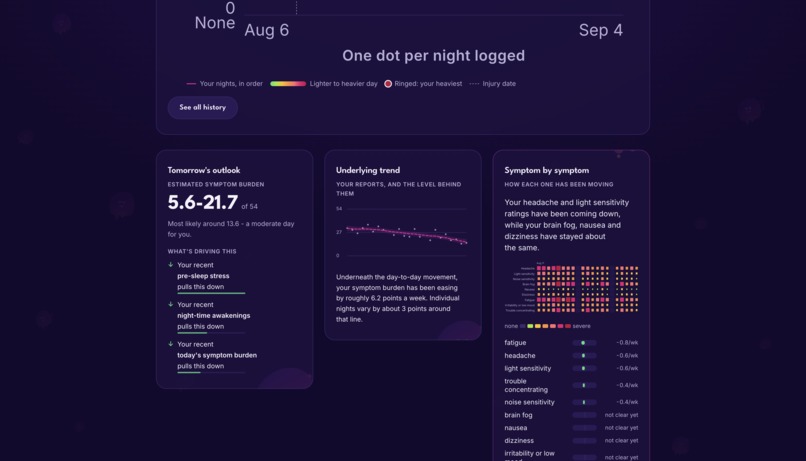Click the down arrow beside pre-sleep stress
This screenshot has height=461, width=806.
[x=171, y=265]
